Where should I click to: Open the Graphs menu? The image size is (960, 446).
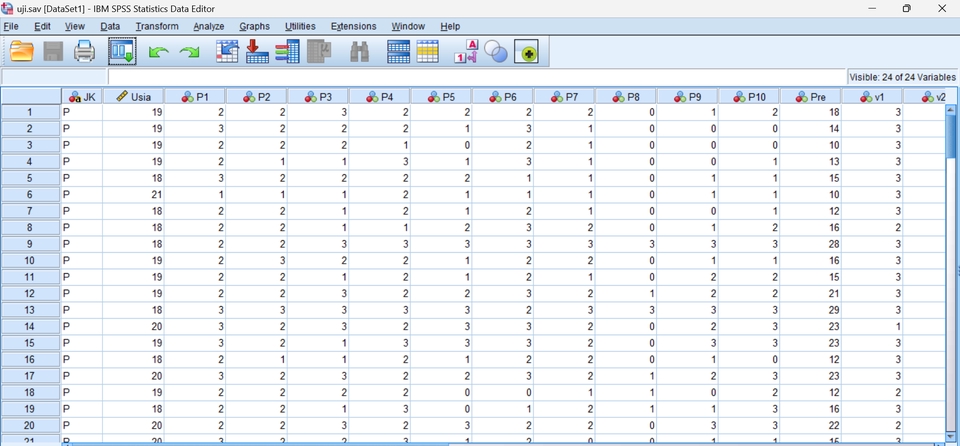point(255,26)
